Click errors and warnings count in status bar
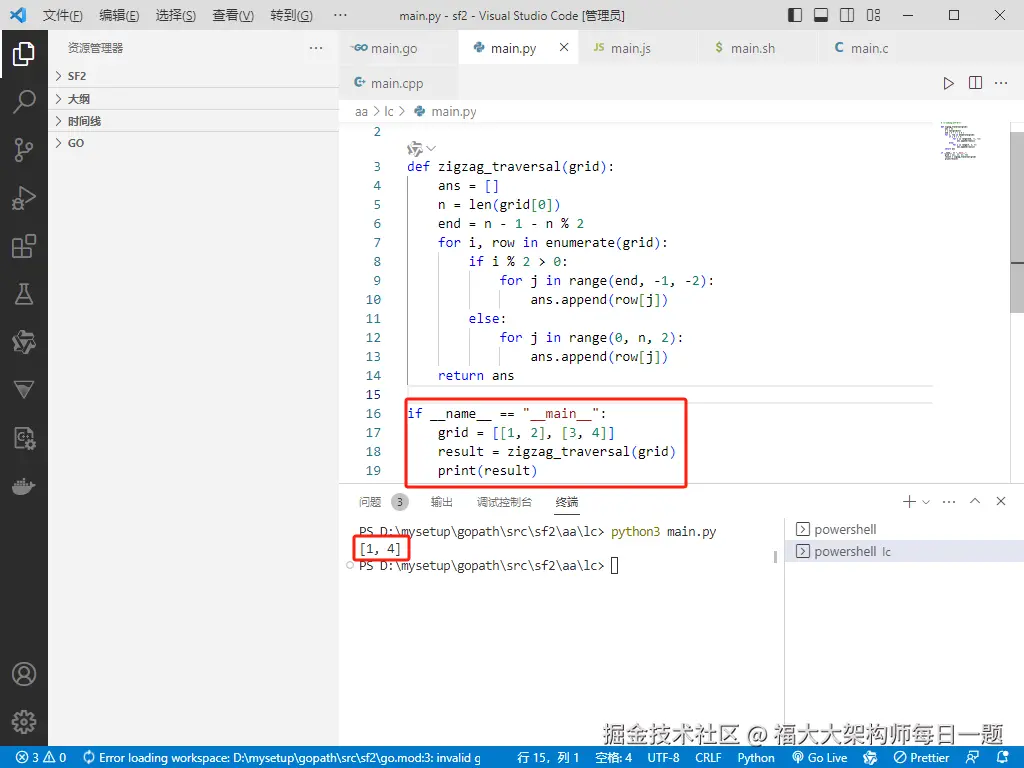1024x768 pixels. tap(41, 758)
